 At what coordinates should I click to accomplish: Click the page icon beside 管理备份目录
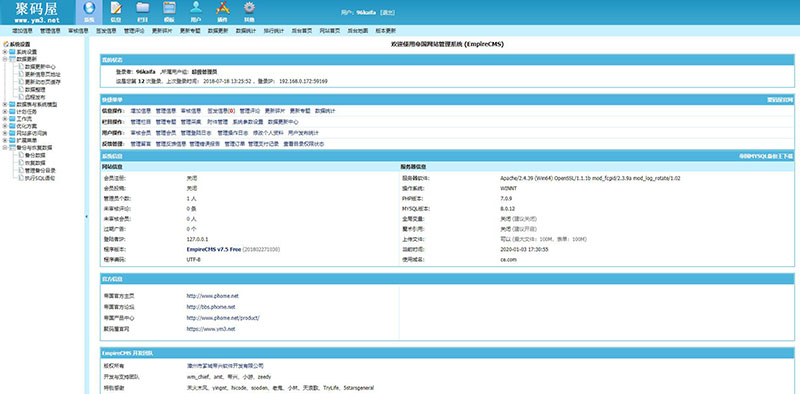click(21, 170)
